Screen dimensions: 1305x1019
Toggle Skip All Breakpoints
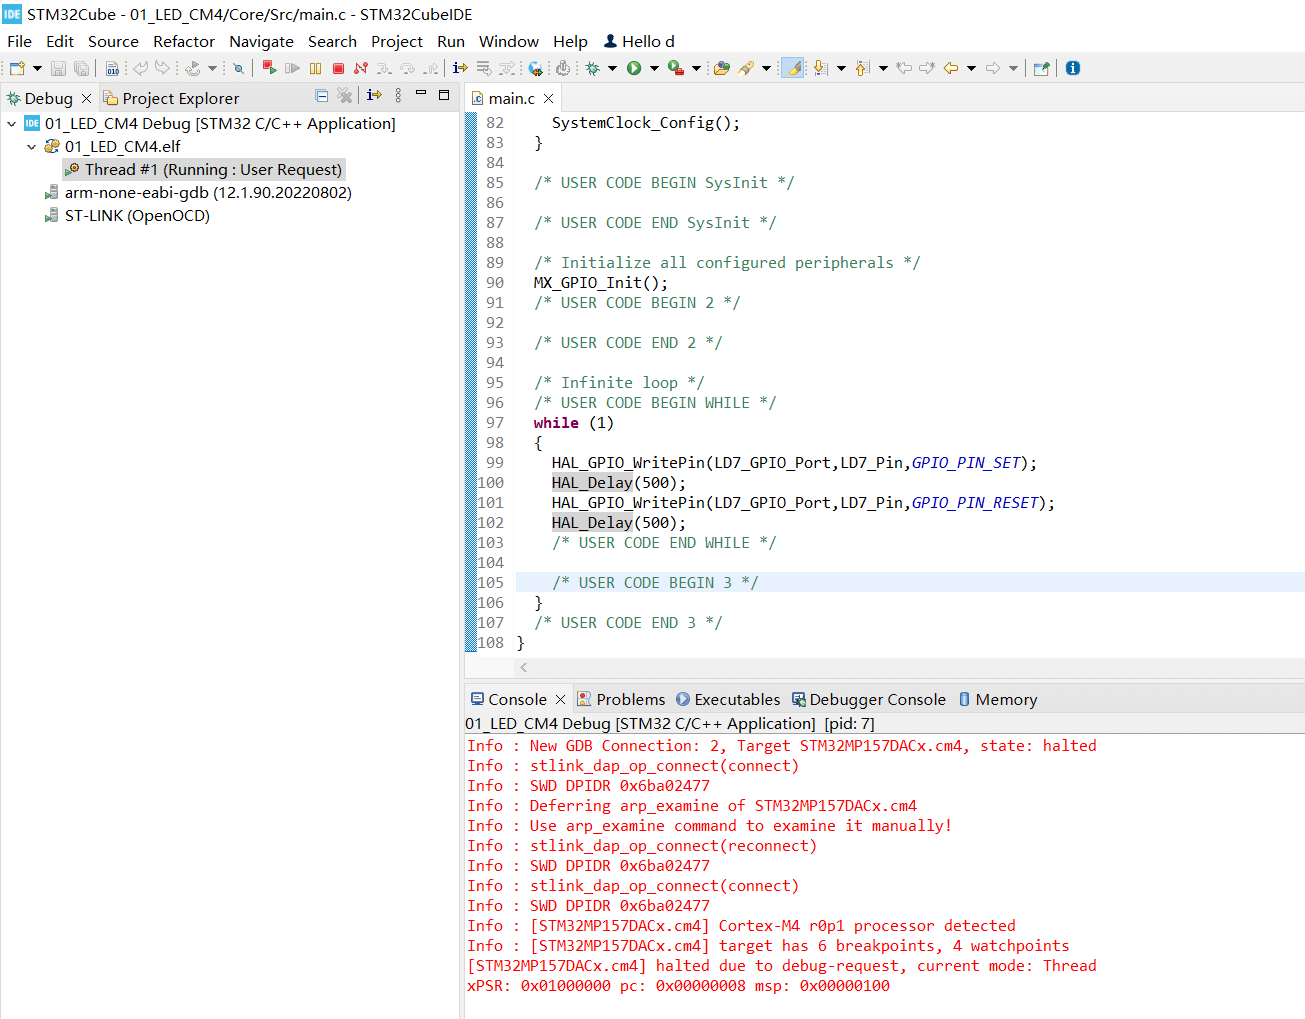(238, 68)
